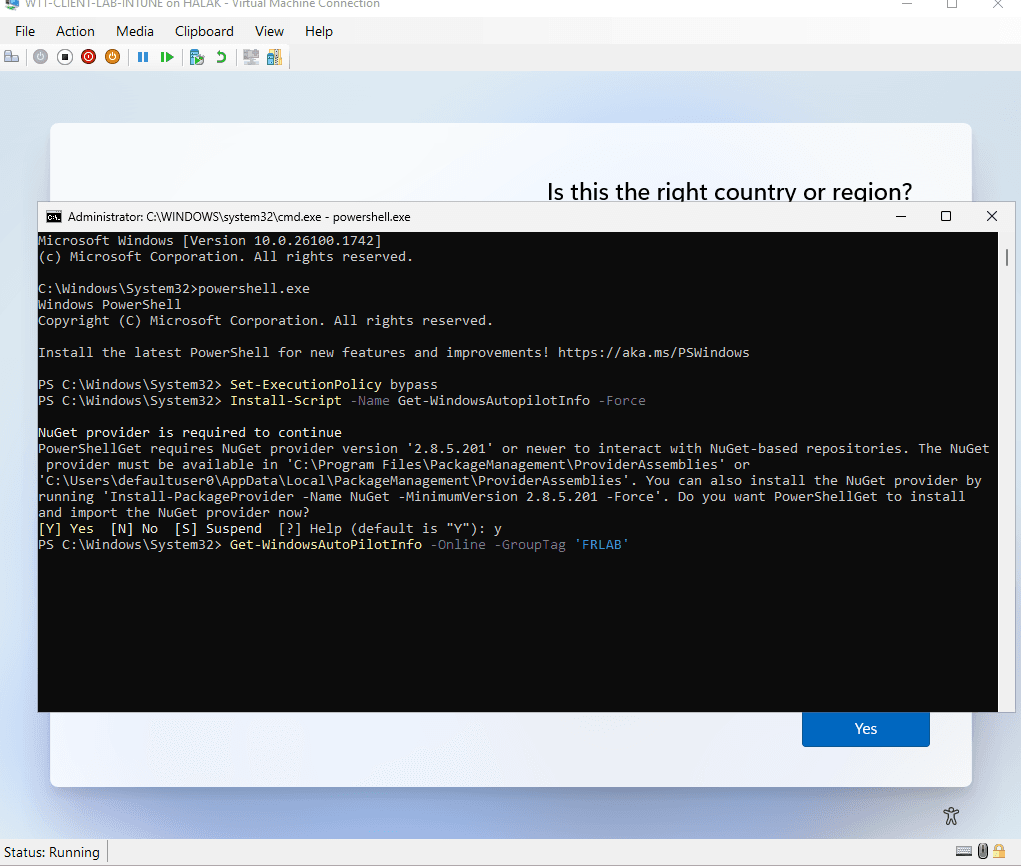Turn off the virtual machine
Image resolution: width=1021 pixels, height=867 pixels.
click(x=63, y=57)
